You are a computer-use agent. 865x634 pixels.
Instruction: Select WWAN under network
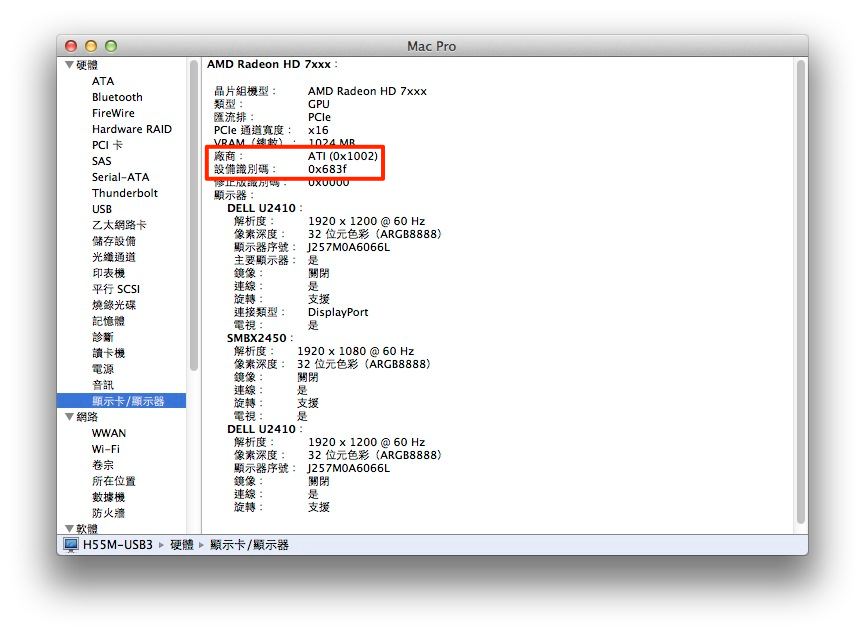click(109, 433)
